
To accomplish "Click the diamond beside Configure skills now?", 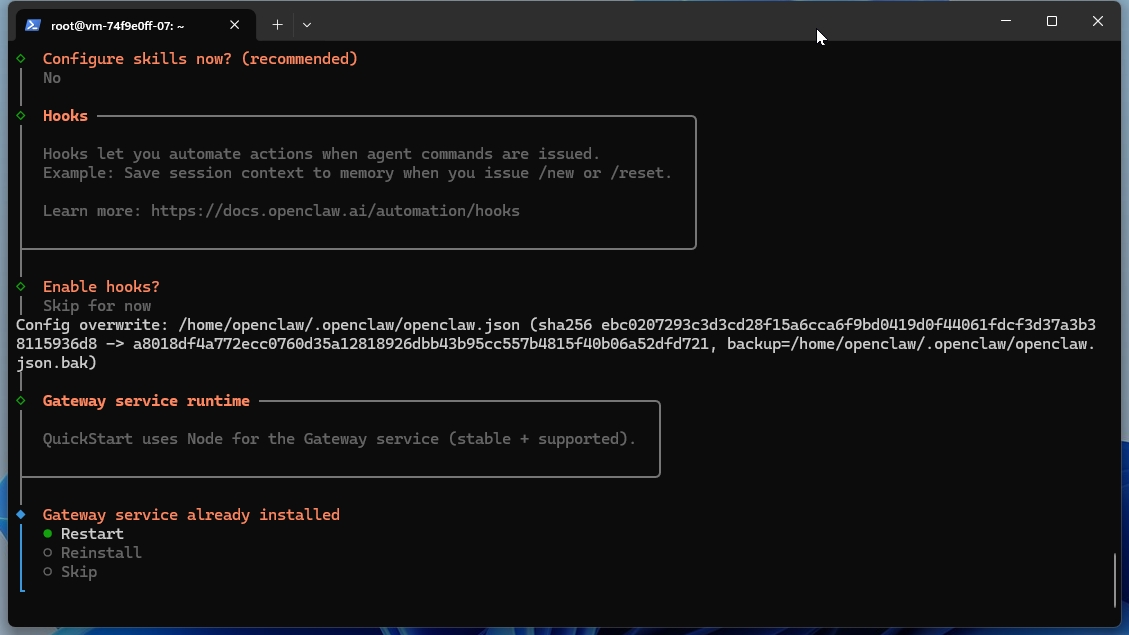I will (x=21, y=58).
